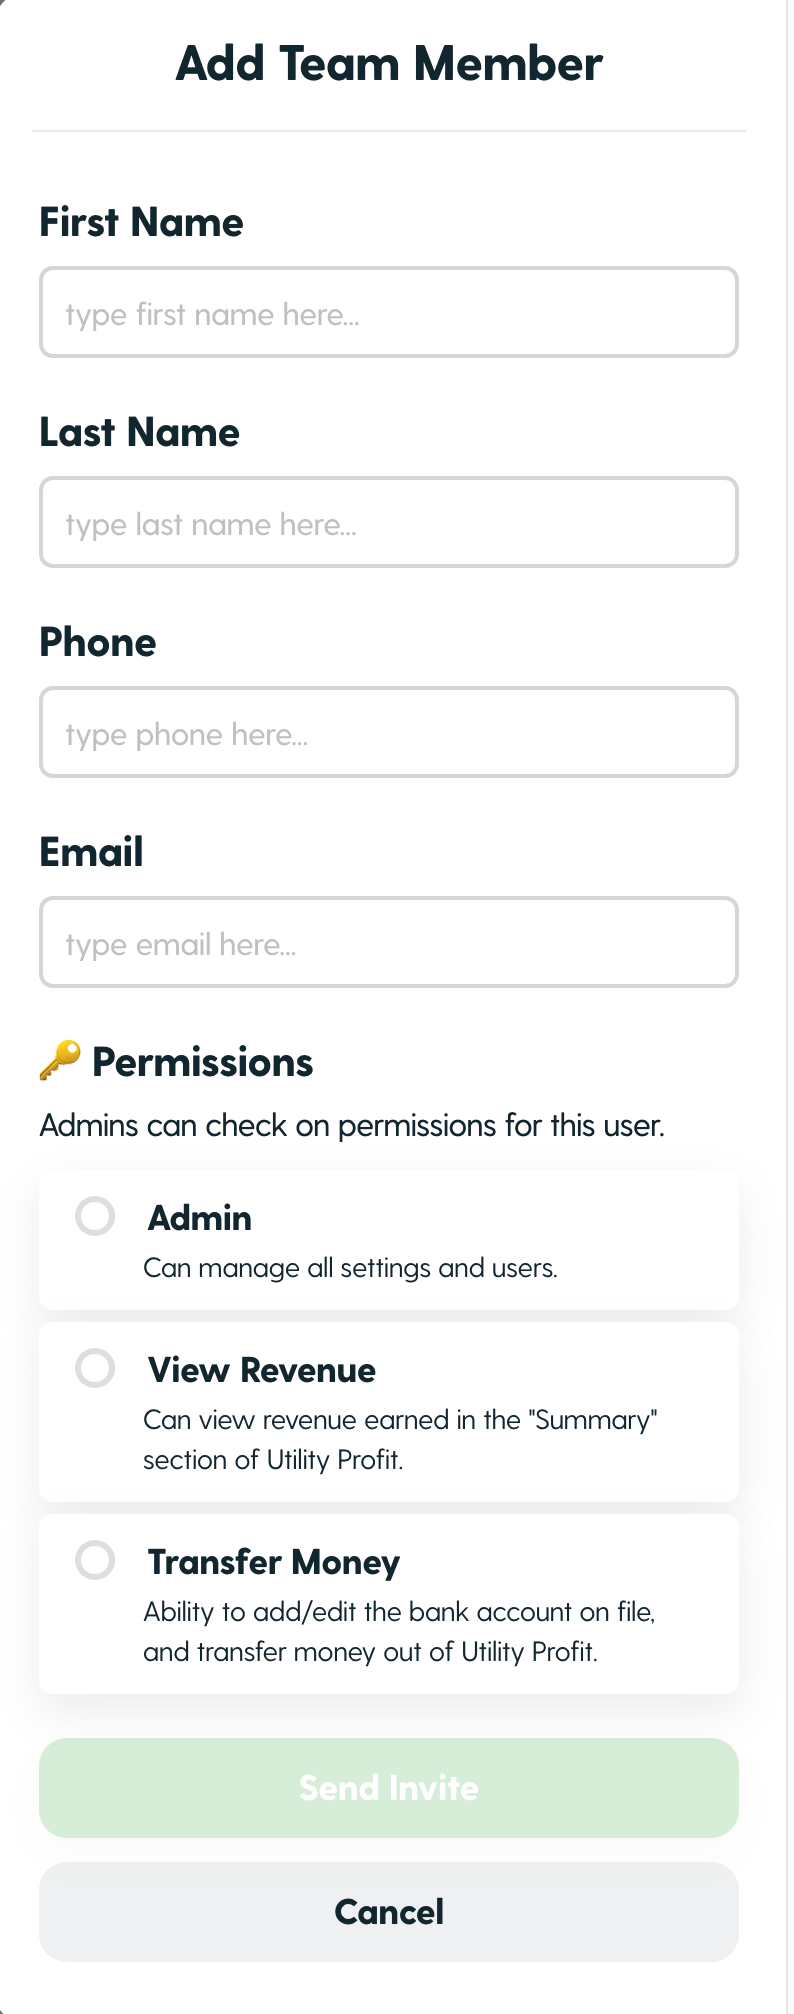
Task: Toggle the Transfer Money radio button
Action: coord(96,1560)
